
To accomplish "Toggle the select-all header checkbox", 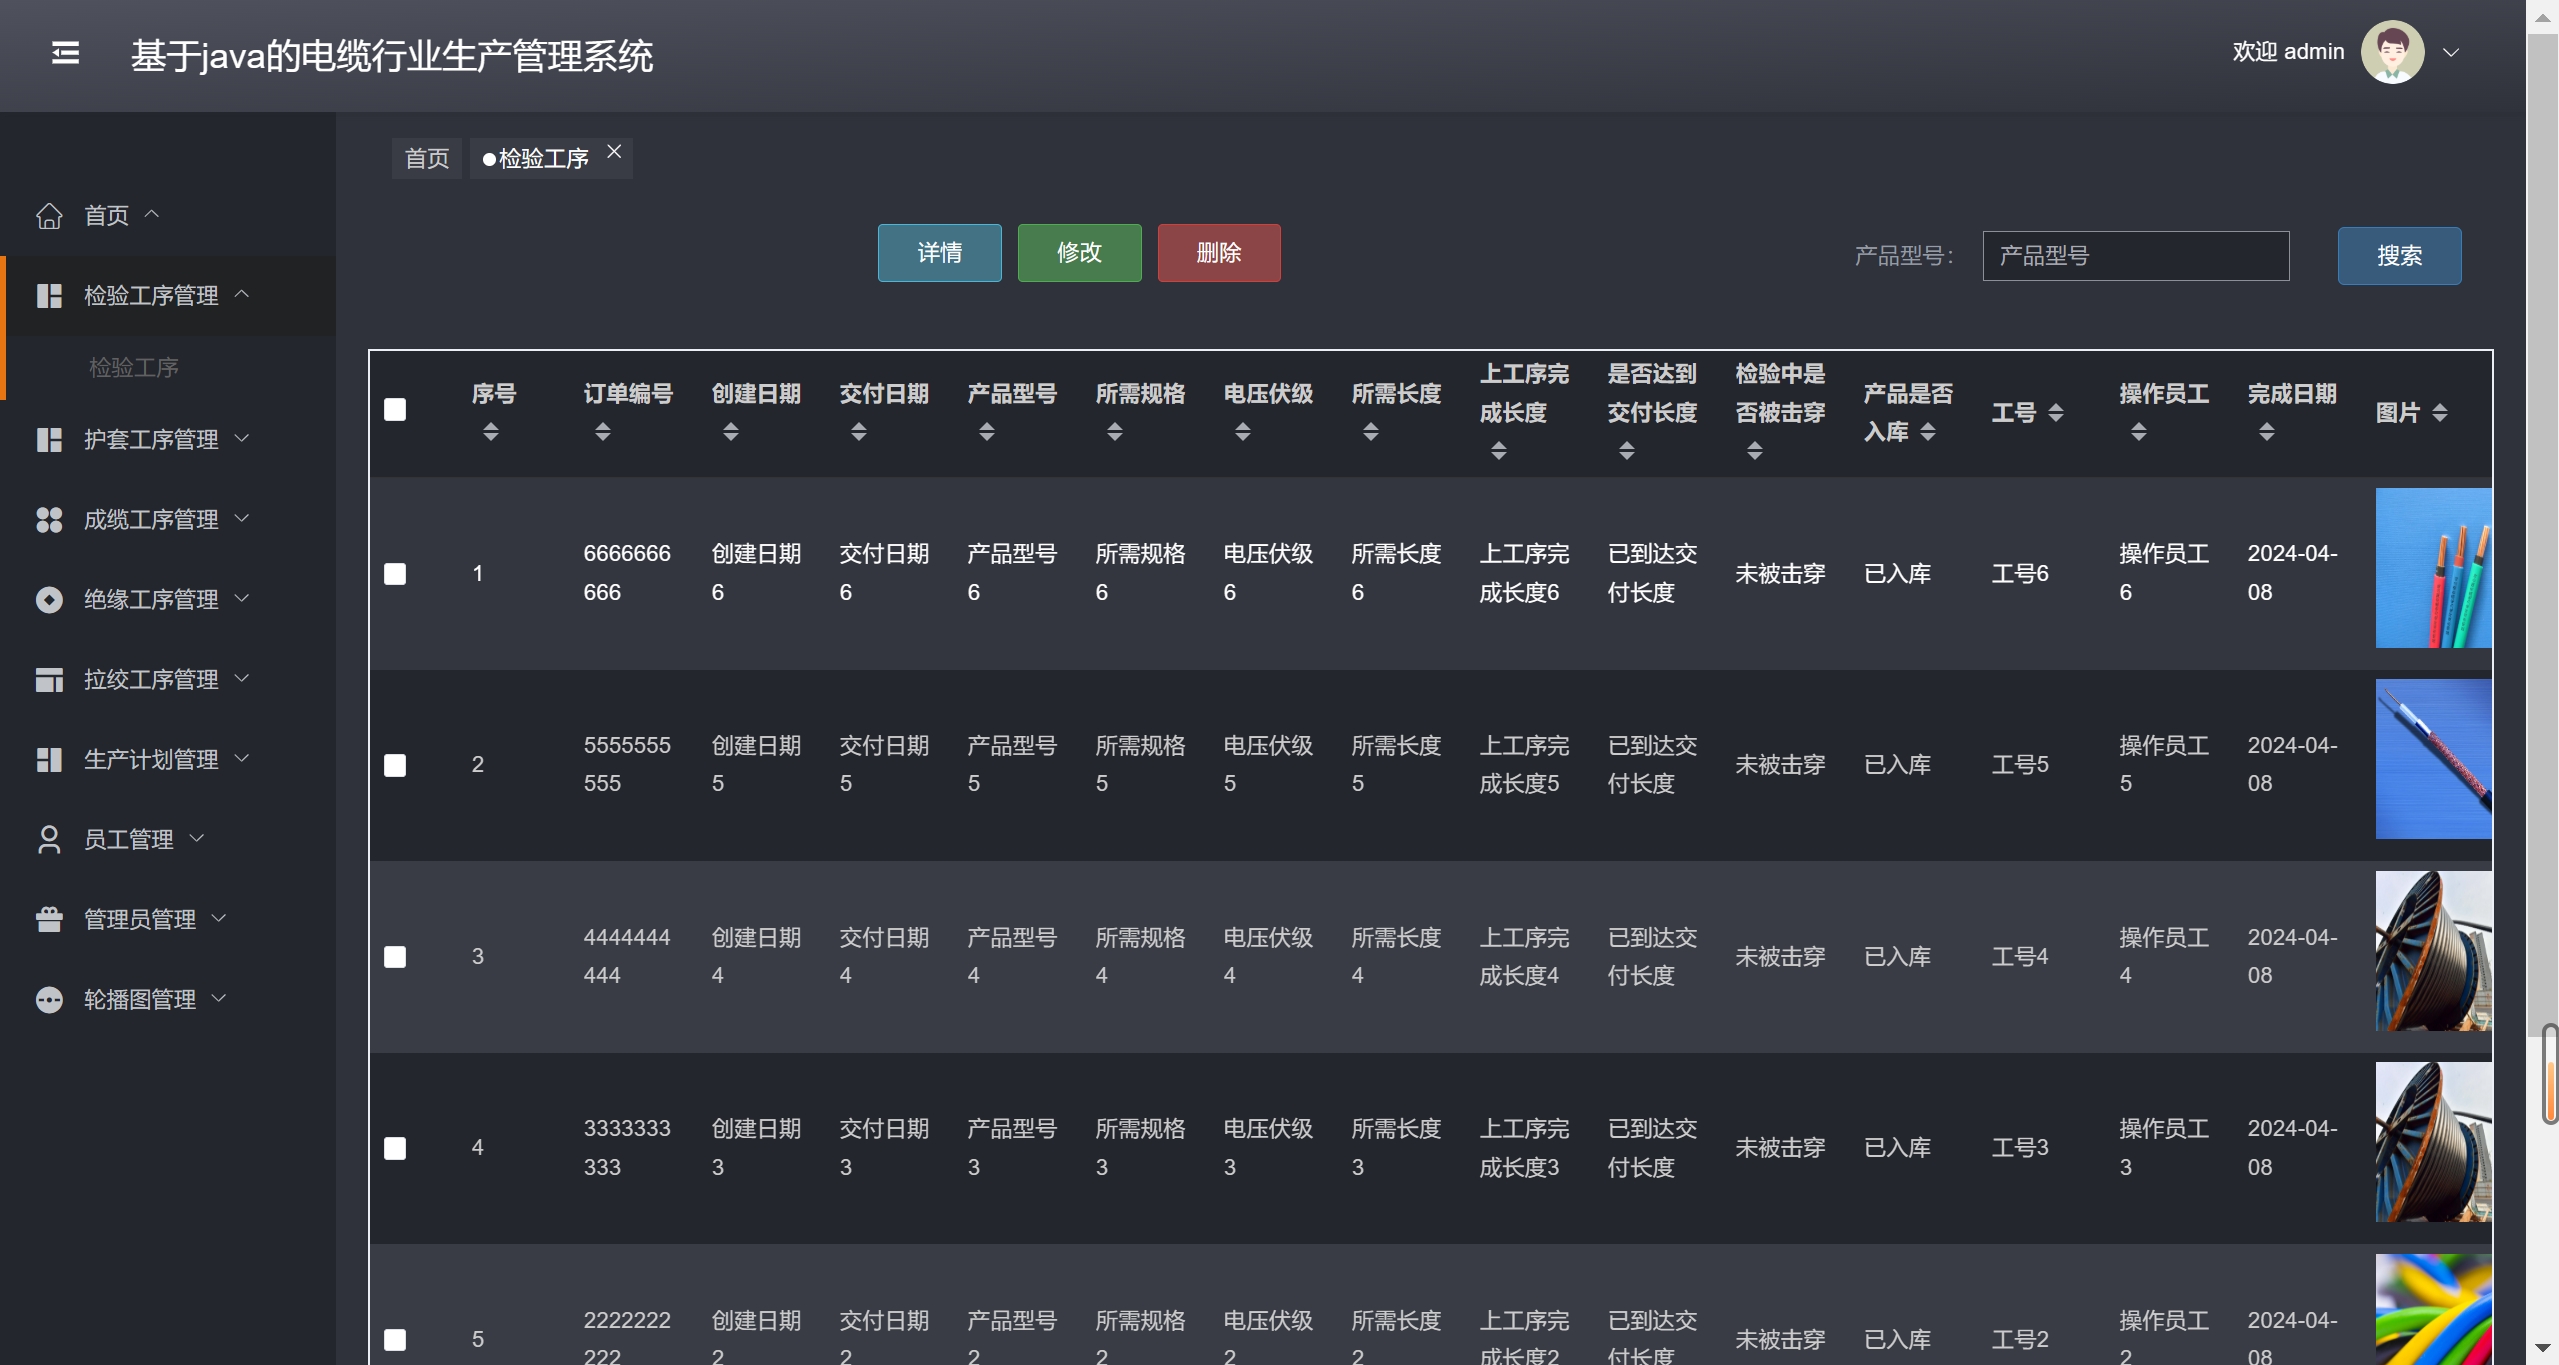I will coord(395,410).
